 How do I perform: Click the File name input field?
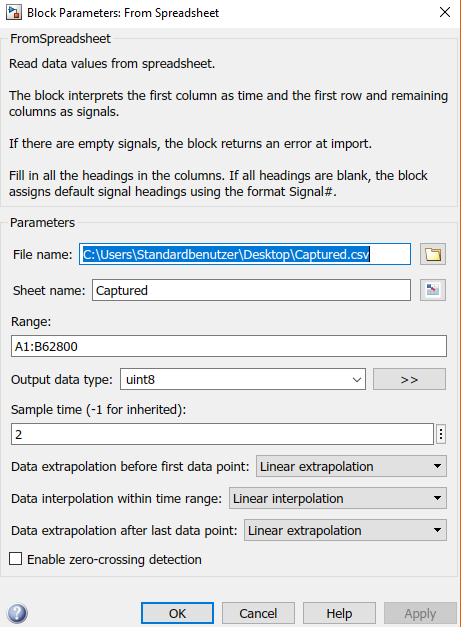point(245,254)
